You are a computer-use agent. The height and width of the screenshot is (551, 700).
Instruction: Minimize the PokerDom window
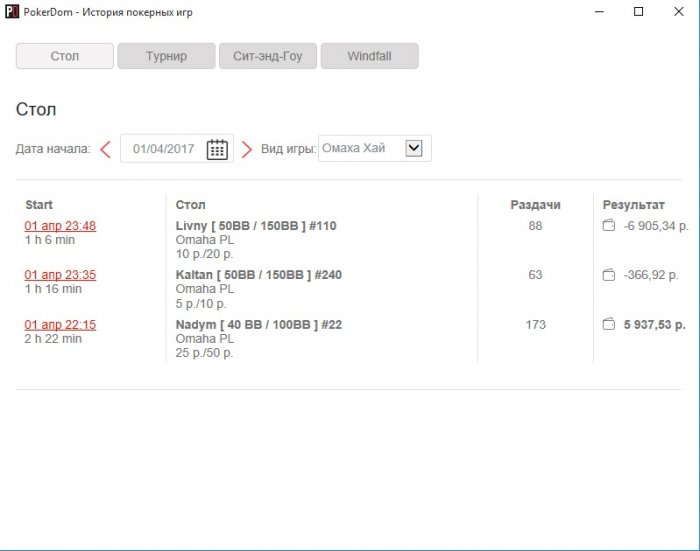point(599,12)
